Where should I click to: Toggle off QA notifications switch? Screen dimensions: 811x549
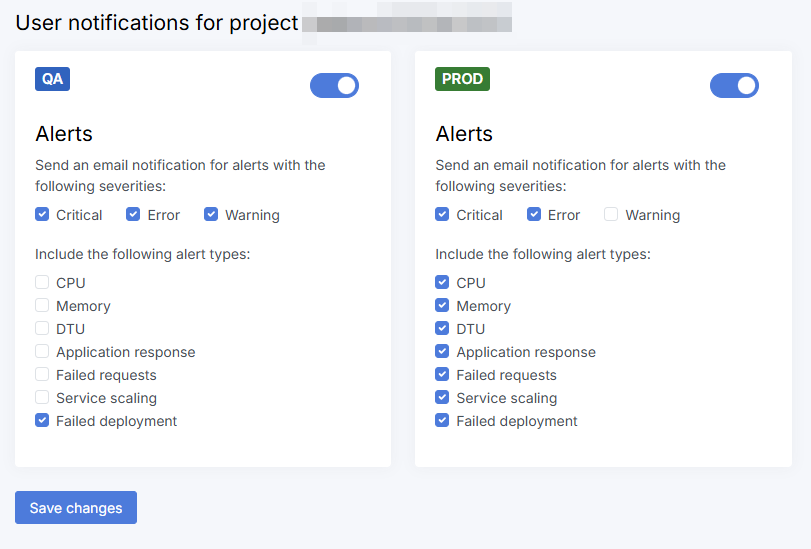334,86
